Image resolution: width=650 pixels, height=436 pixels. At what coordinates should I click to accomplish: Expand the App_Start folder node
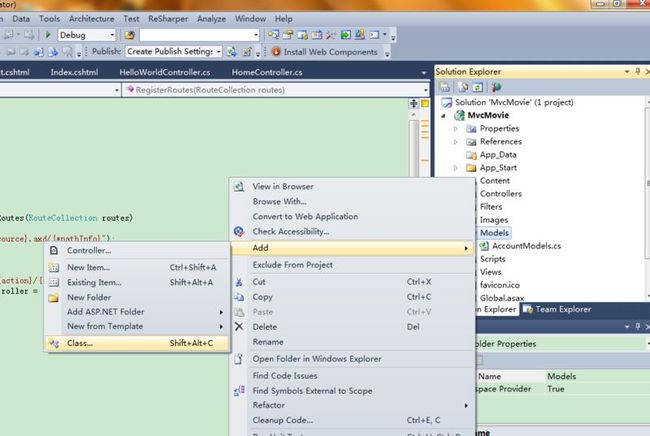456,168
